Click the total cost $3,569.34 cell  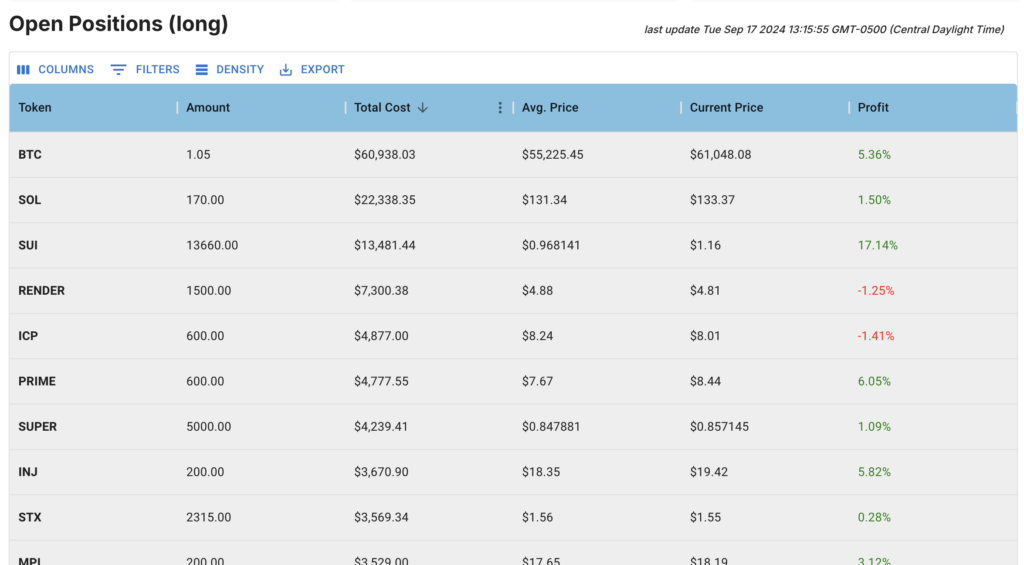[429, 517]
